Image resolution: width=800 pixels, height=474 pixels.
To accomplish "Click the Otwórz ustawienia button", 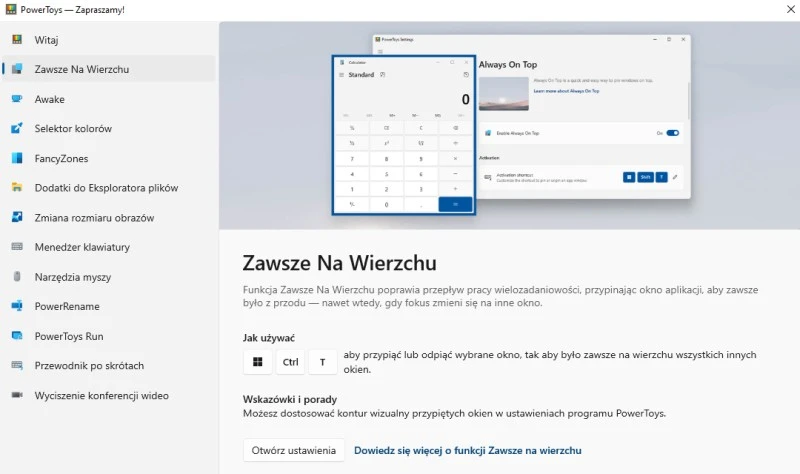I will (x=293, y=450).
